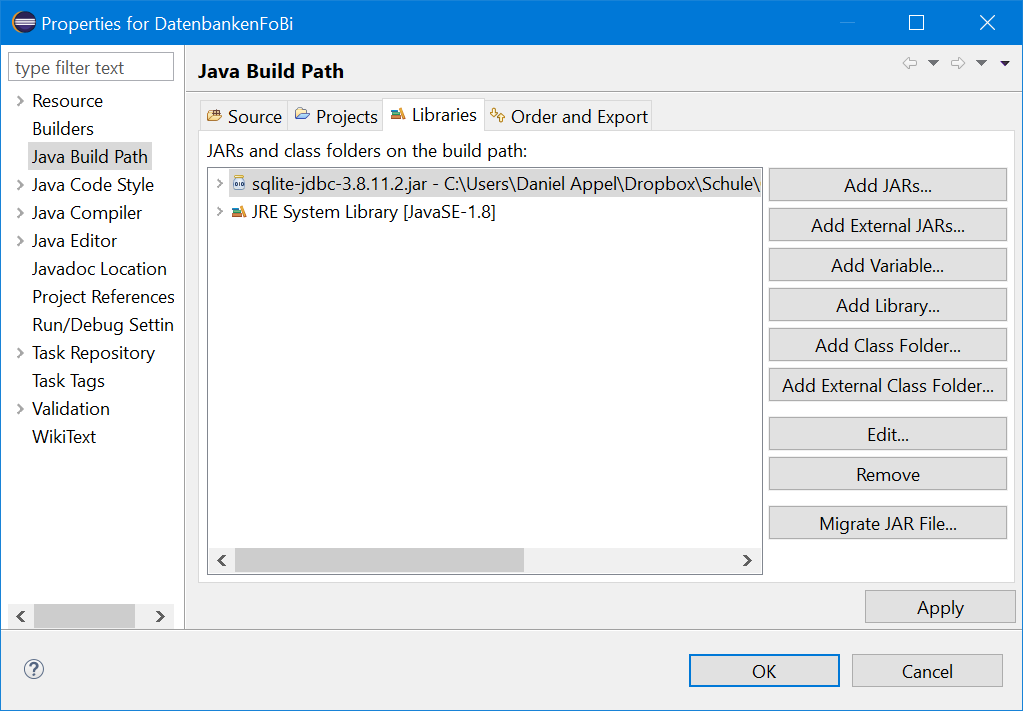This screenshot has width=1023, height=711.
Task: Click the back navigation arrow icon
Action: pyautogui.click(x=909, y=63)
